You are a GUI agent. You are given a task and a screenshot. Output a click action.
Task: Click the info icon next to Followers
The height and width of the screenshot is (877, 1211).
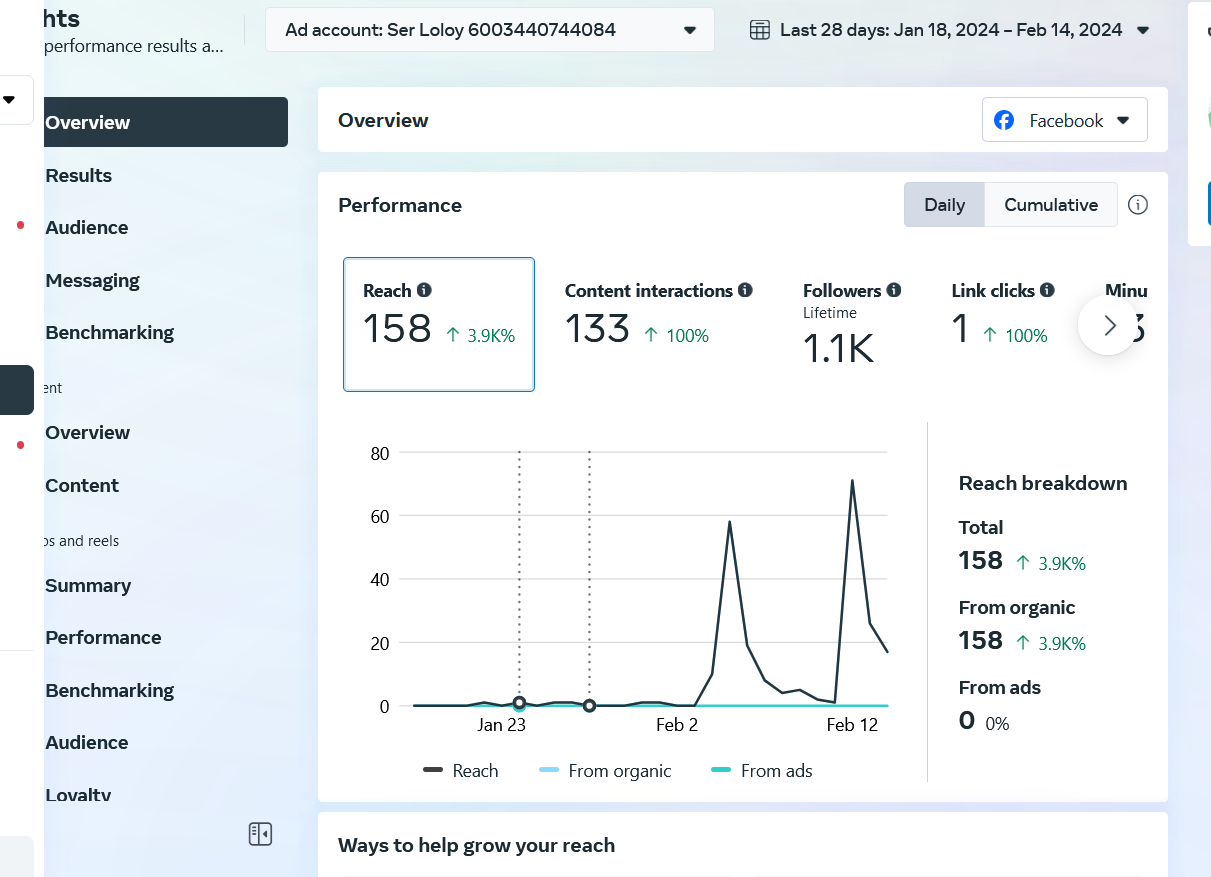[894, 290]
